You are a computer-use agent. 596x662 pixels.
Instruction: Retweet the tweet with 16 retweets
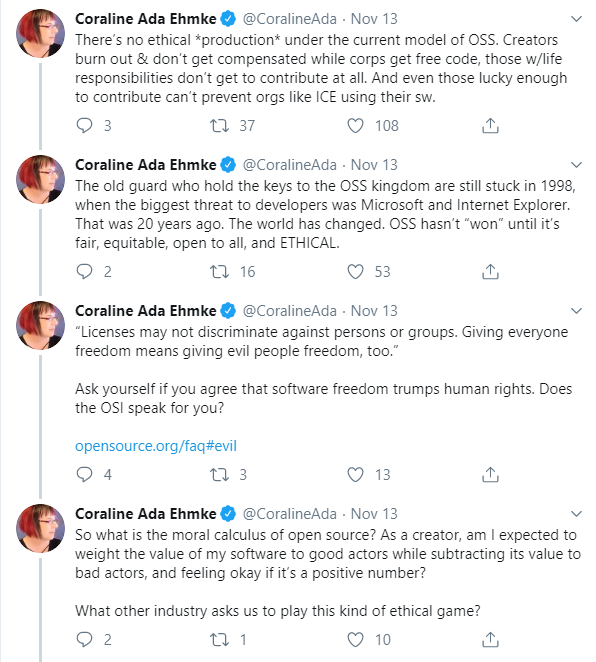(x=219, y=271)
